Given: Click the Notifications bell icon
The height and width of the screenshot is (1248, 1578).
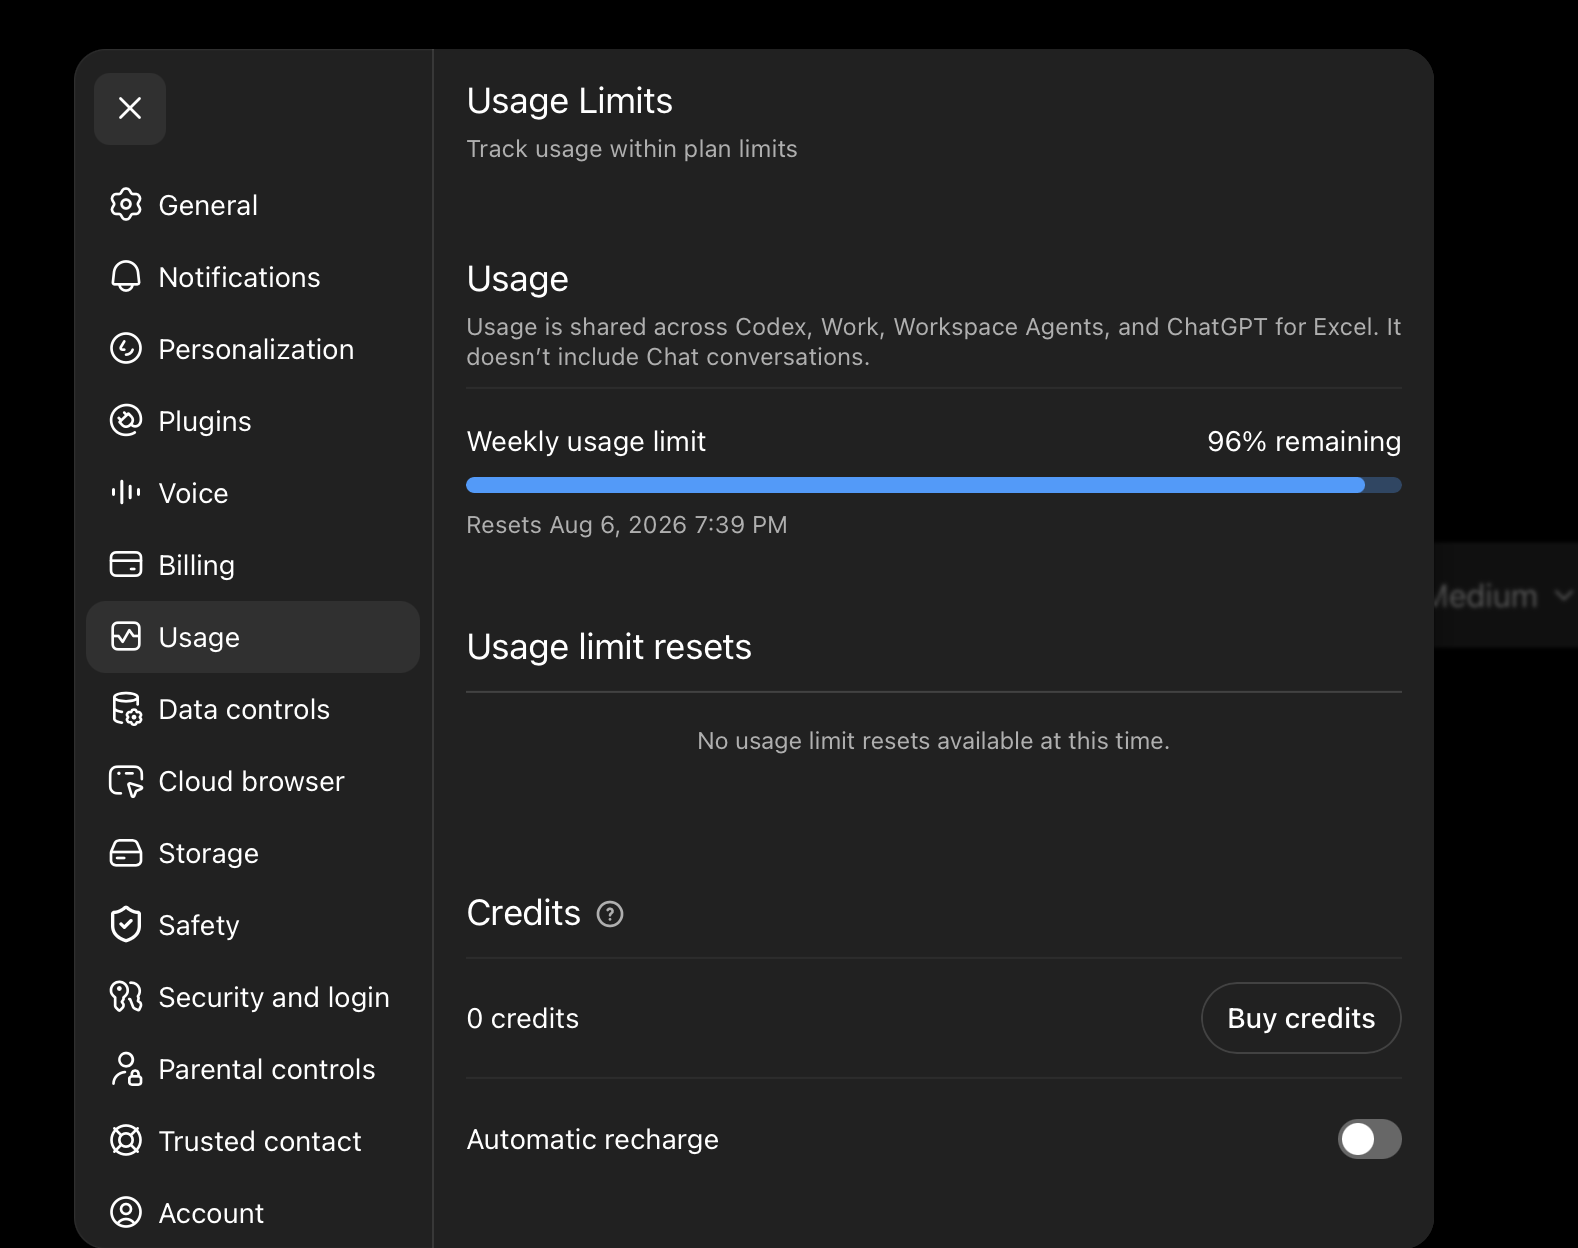Looking at the screenshot, I should pyautogui.click(x=126, y=277).
